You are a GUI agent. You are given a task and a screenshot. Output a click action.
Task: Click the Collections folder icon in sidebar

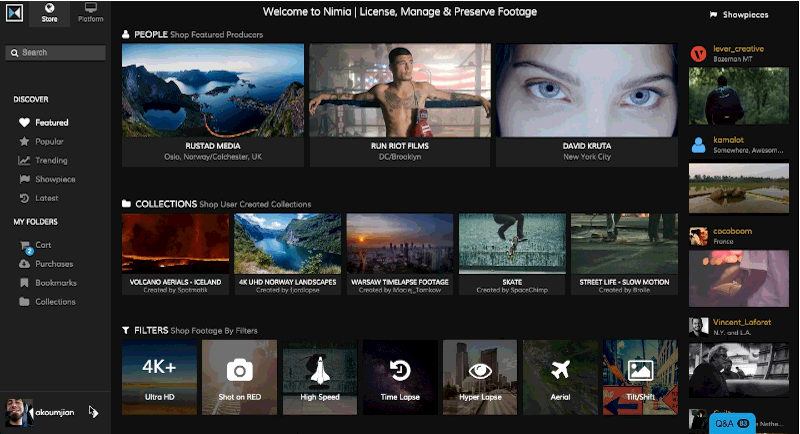tap(24, 301)
